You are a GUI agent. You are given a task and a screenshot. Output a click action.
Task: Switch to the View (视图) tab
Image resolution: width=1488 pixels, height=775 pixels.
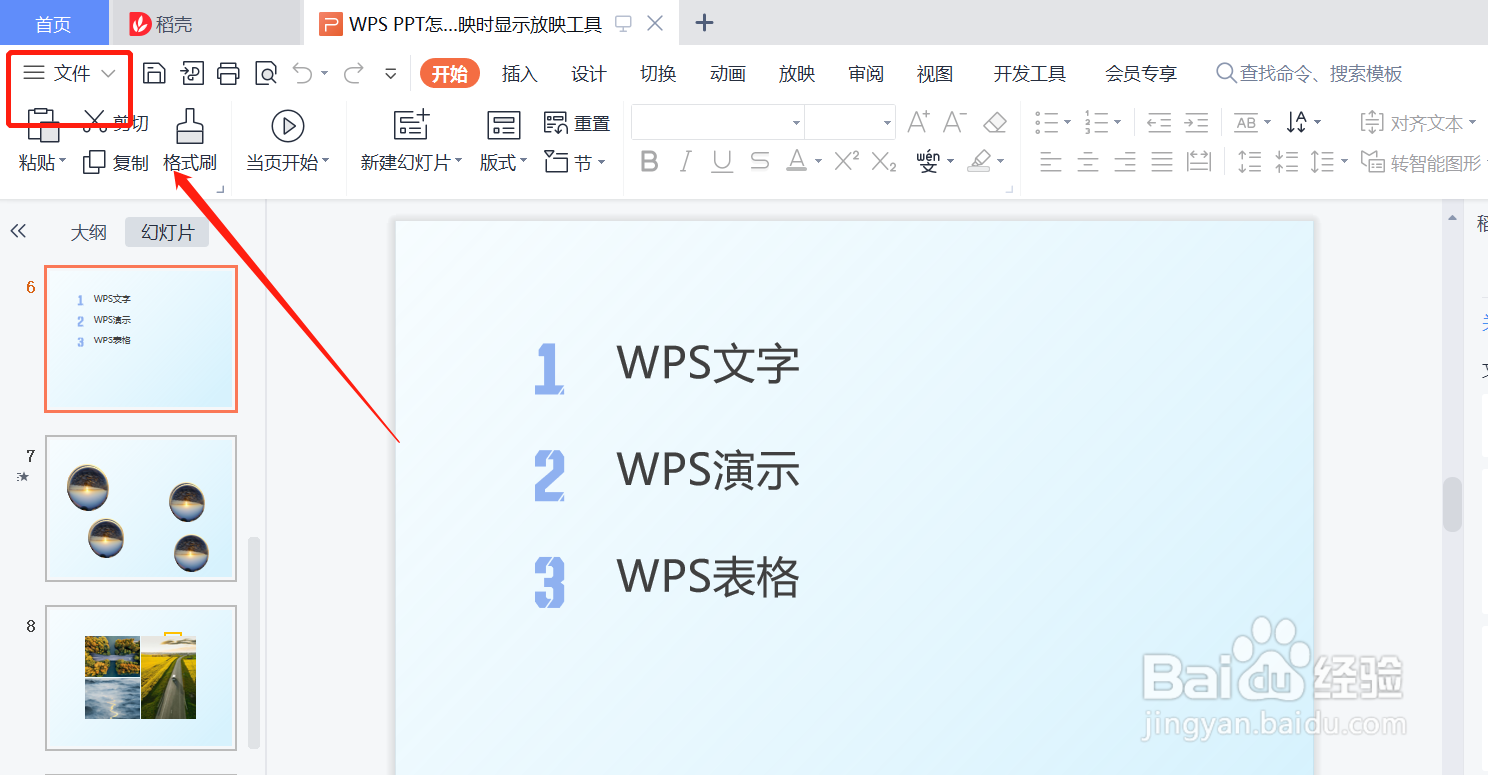[935, 73]
